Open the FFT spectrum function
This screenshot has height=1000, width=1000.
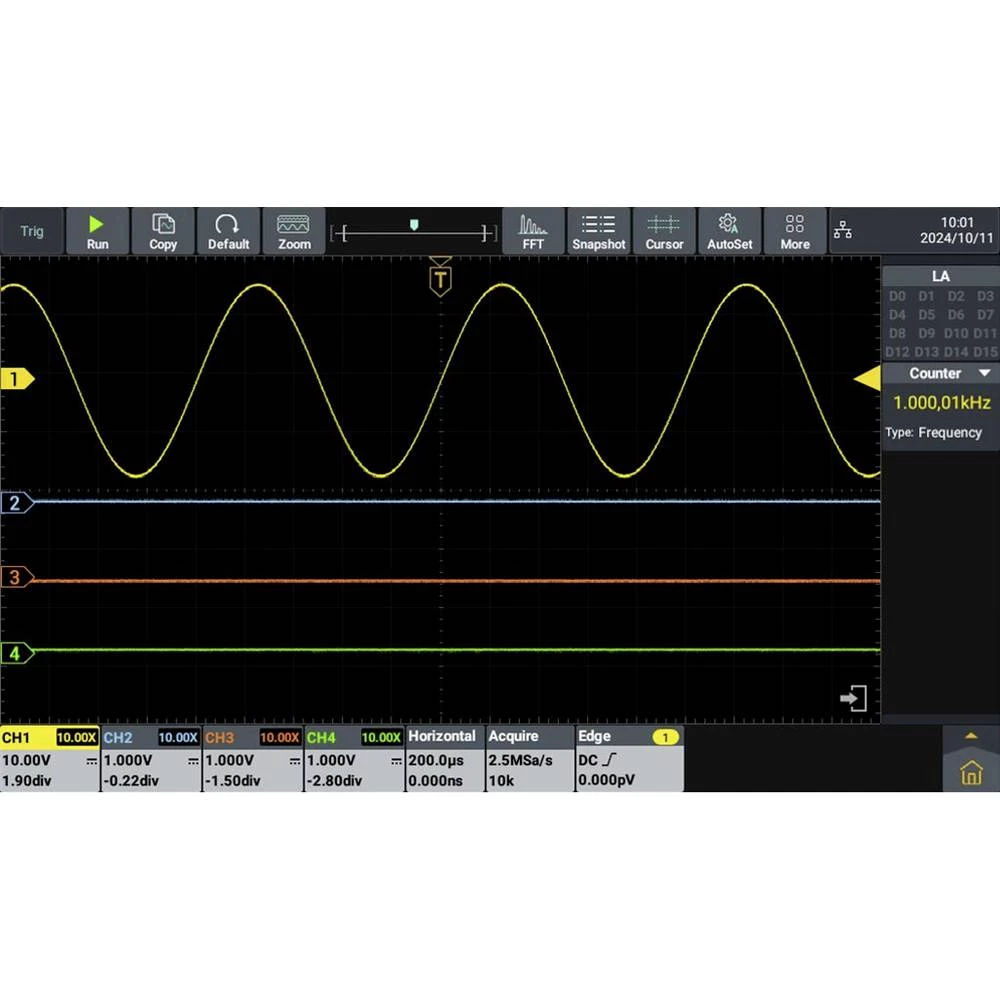pyautogui.click(x=533, y=231)
